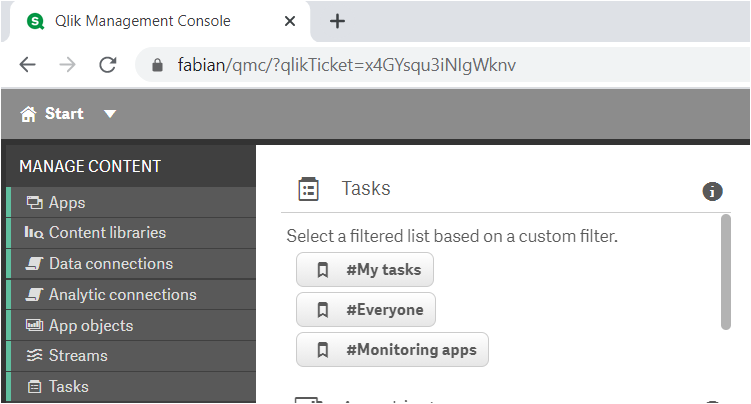751x404 pixels.
Task: Click the Tasks panel heading icon
Action: [x=309, y=189]
